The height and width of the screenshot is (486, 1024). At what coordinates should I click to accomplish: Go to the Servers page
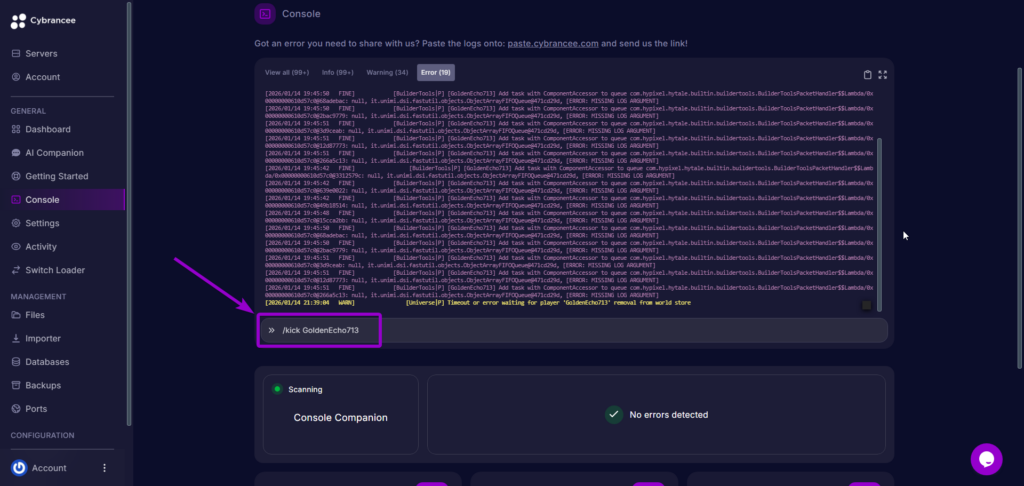pos(41,53)
